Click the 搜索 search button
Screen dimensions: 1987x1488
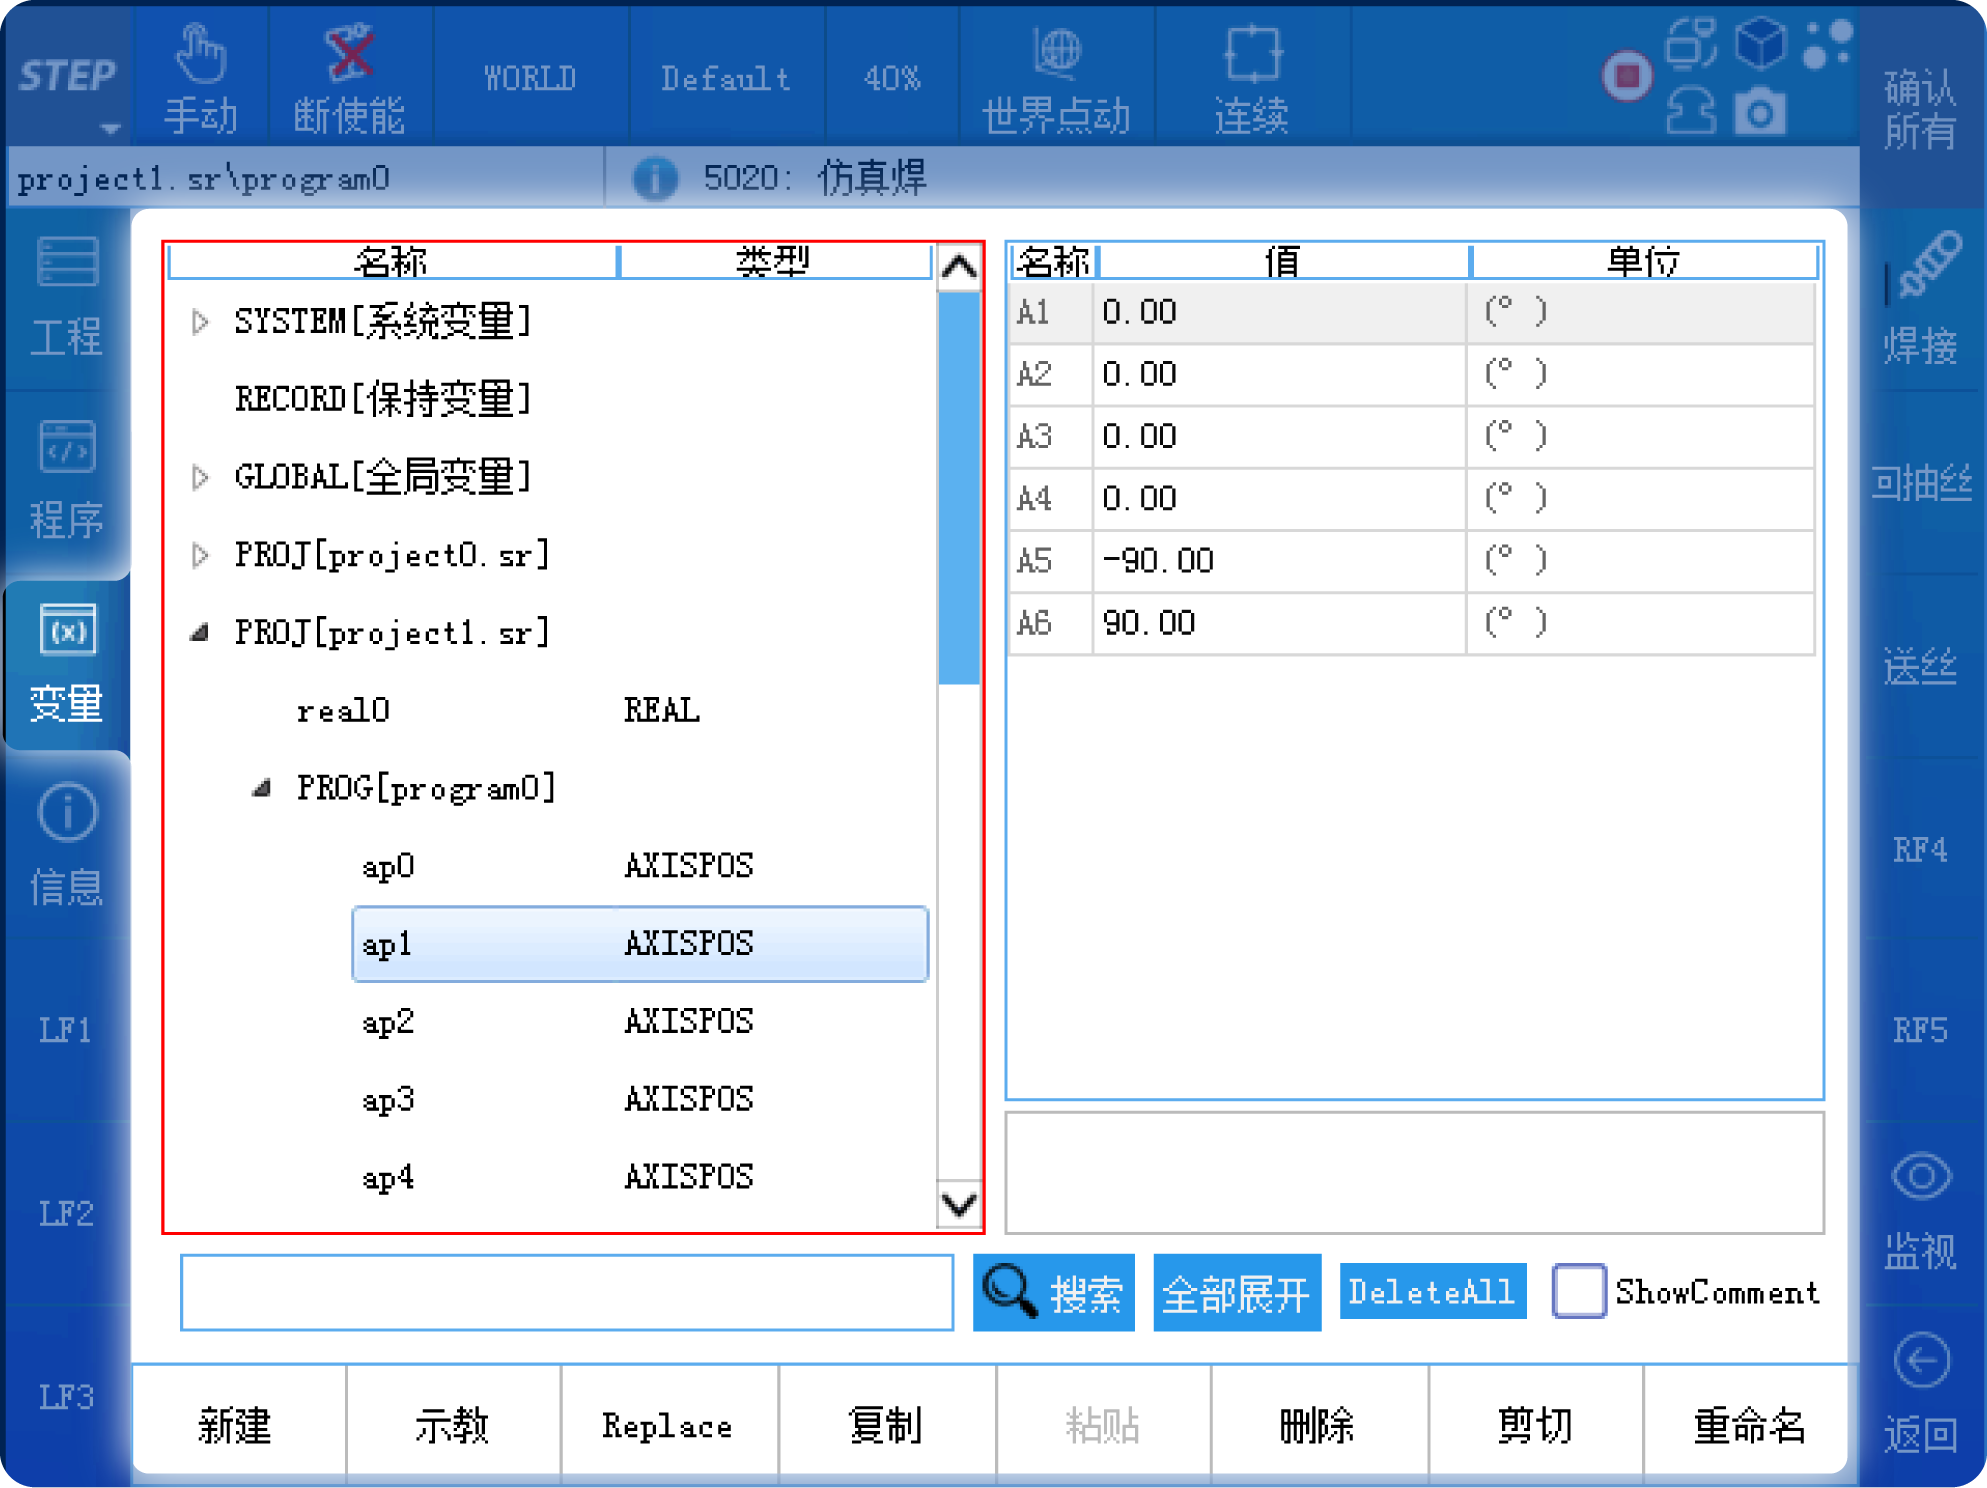1054,1292
